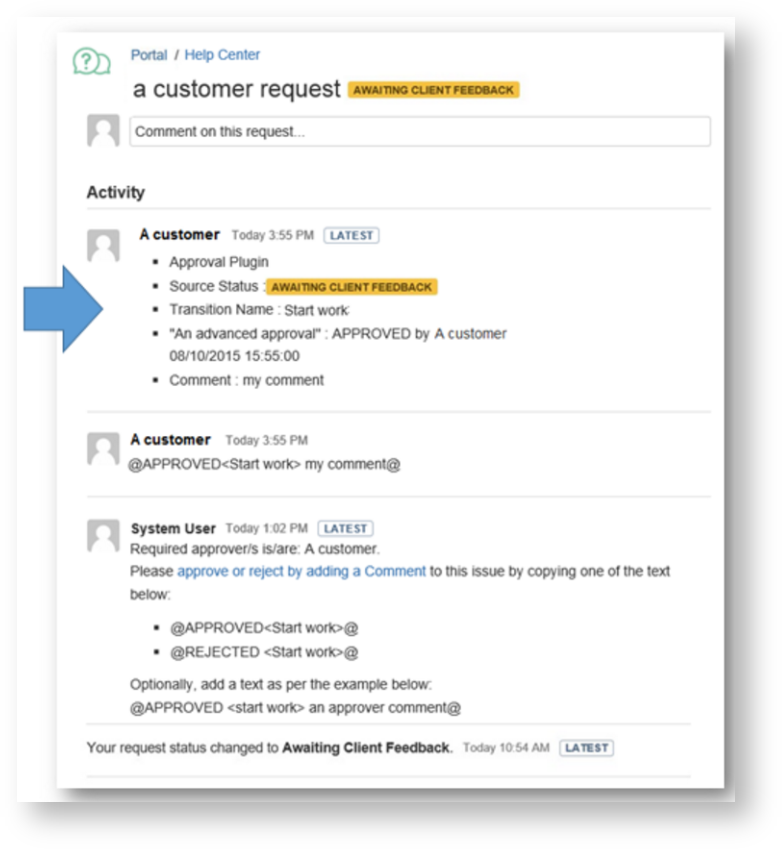Click the LATEST badge on the Approval Plugin entry
The height and width of the screenshot is (850, 783).
[351, 236]
